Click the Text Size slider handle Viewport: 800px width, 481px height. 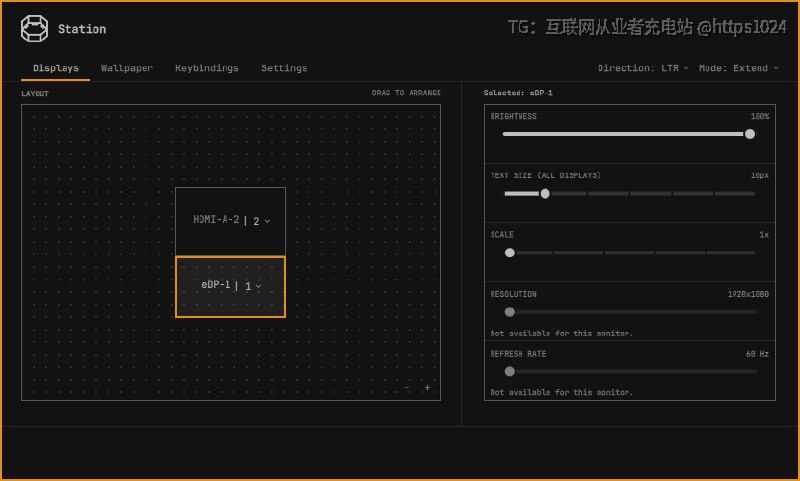(x=545, y=194)
